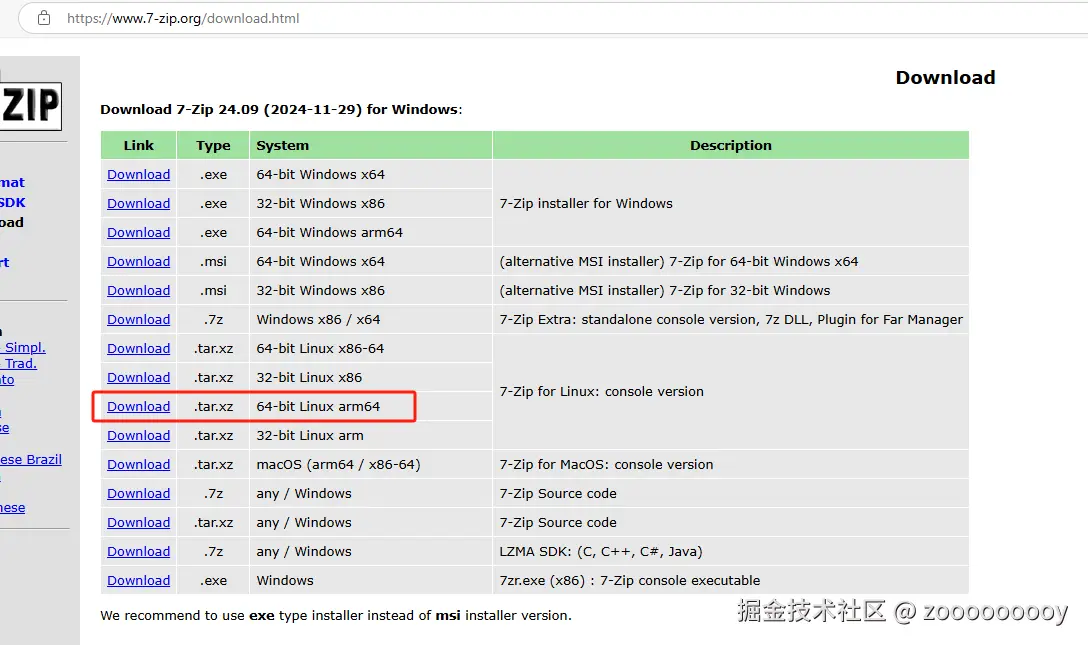Click the '7zr.exe (x86) : 7-Zip console executable' text
Viewport: 1088px width, 645px height.
(x=630, y=581)
